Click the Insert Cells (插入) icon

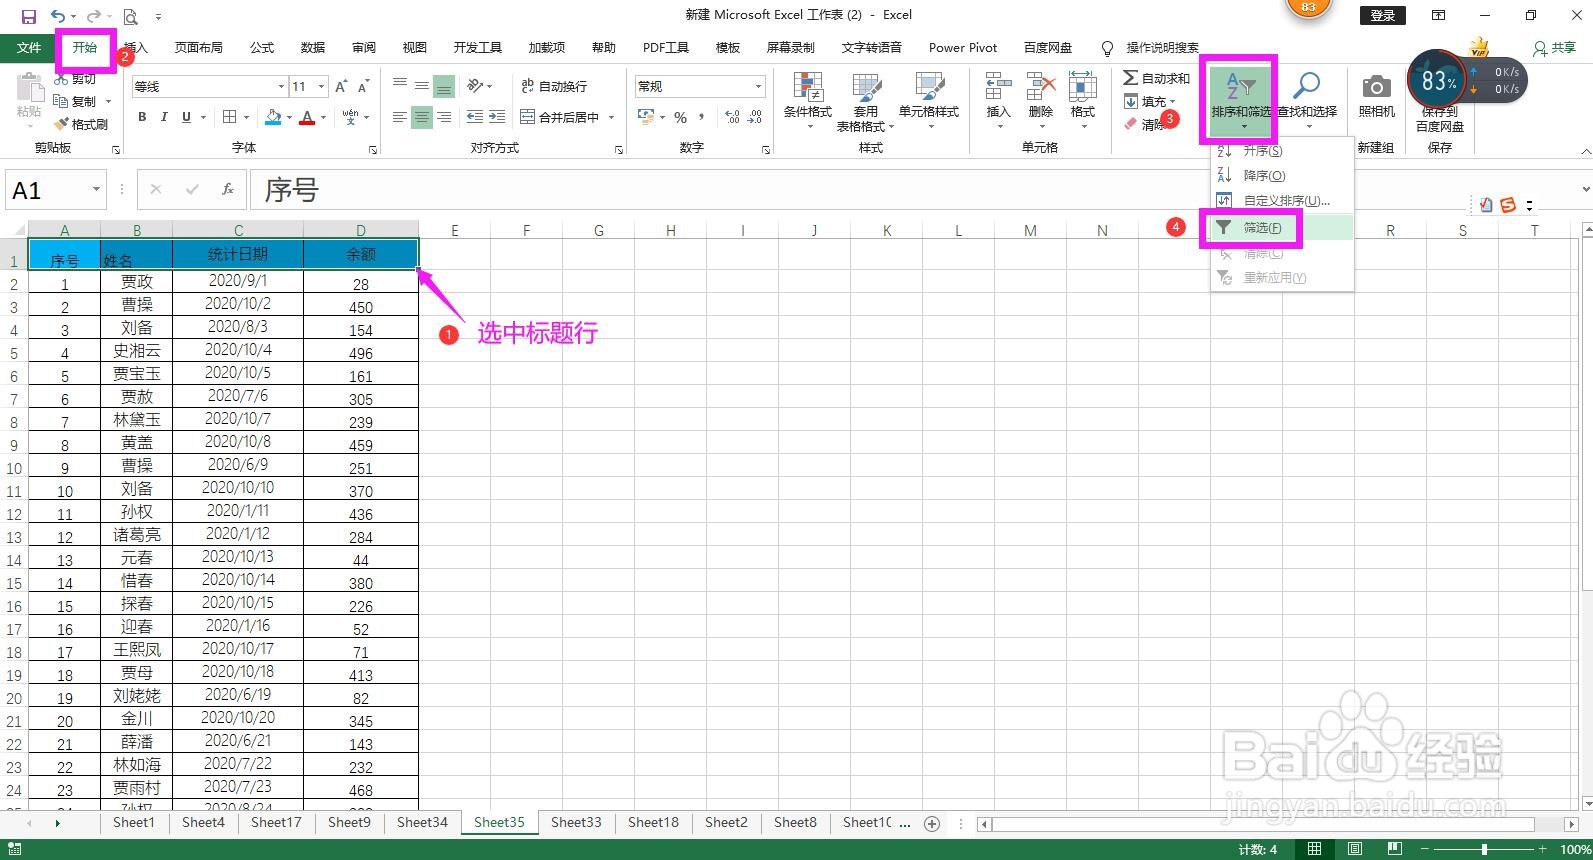998,87
